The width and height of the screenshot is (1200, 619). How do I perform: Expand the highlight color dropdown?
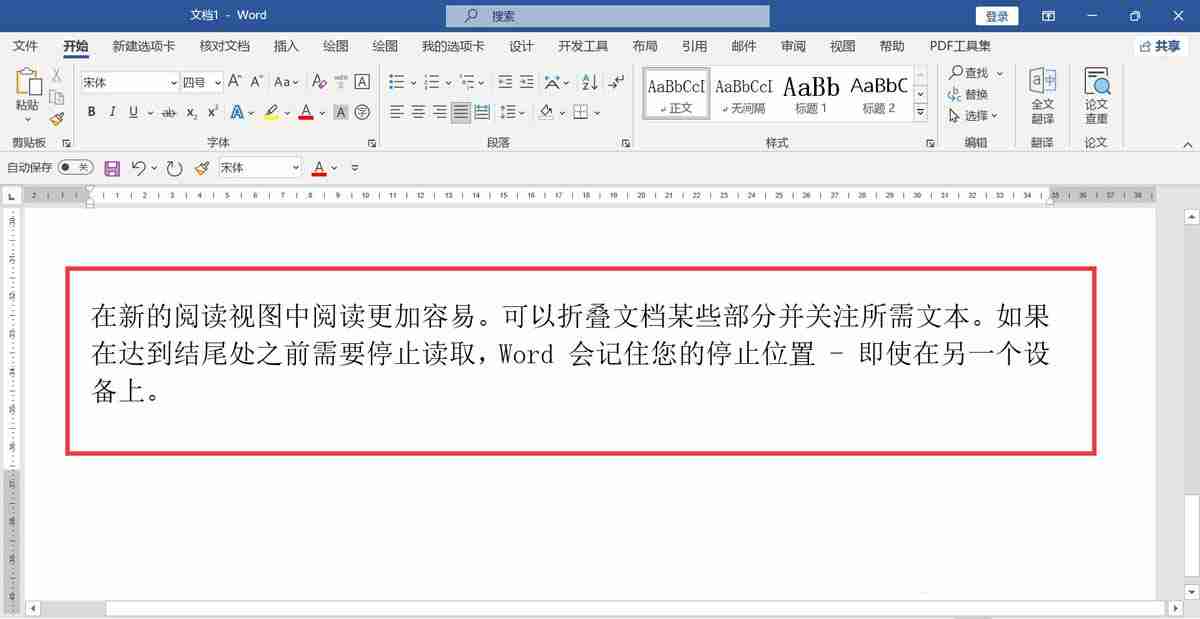coord(286,111)
